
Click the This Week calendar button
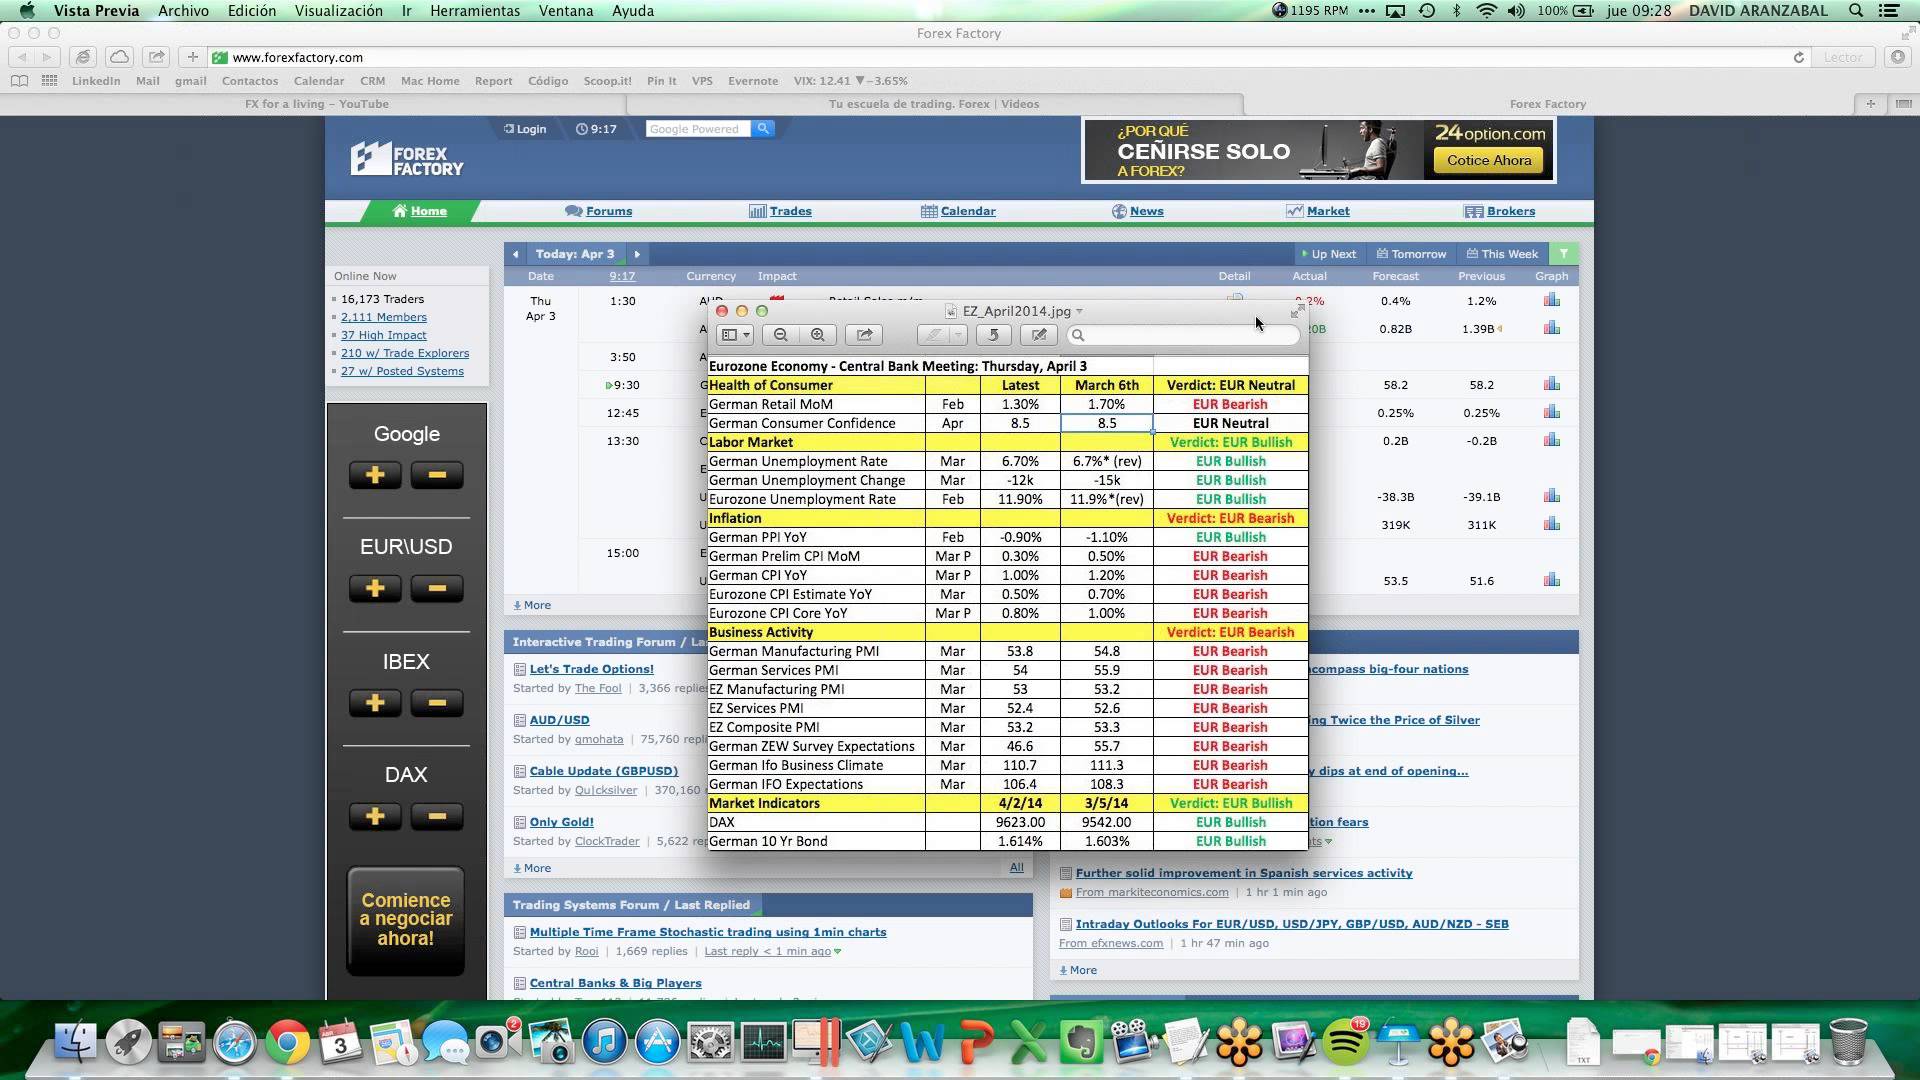pos(1502,254)
